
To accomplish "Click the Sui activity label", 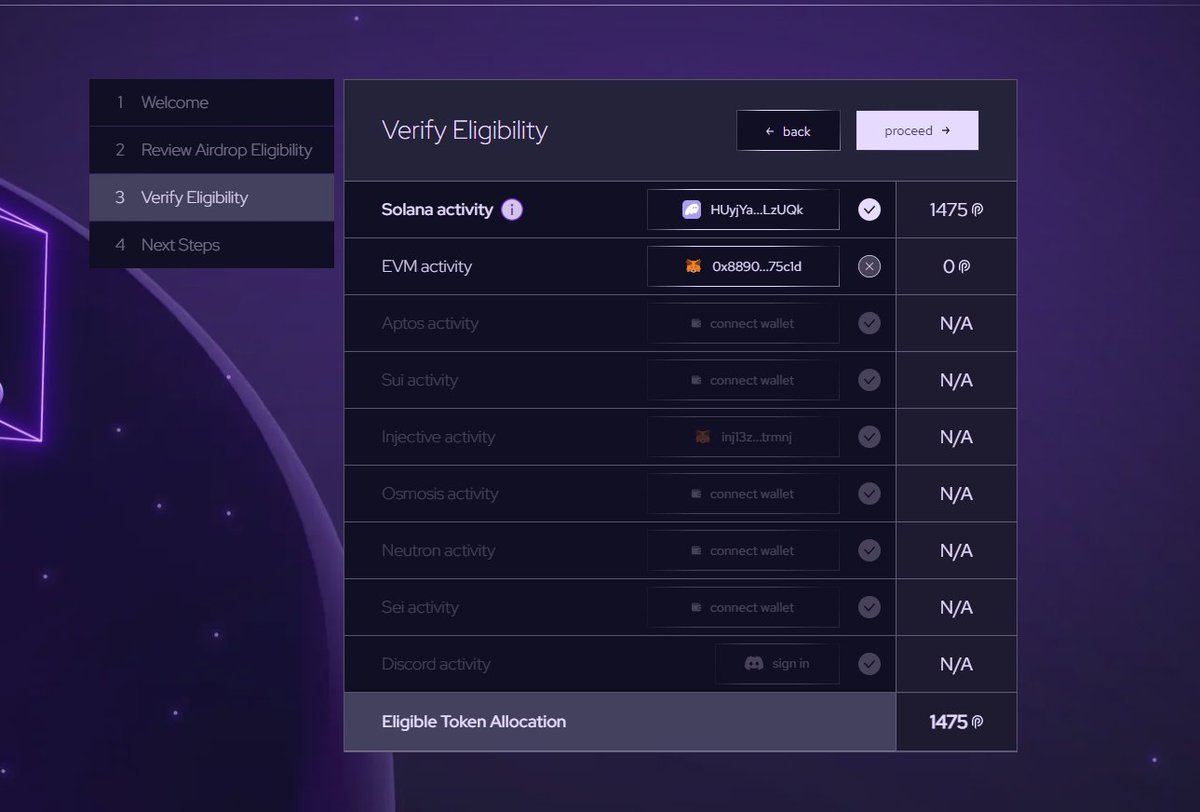I will (420, 380).
